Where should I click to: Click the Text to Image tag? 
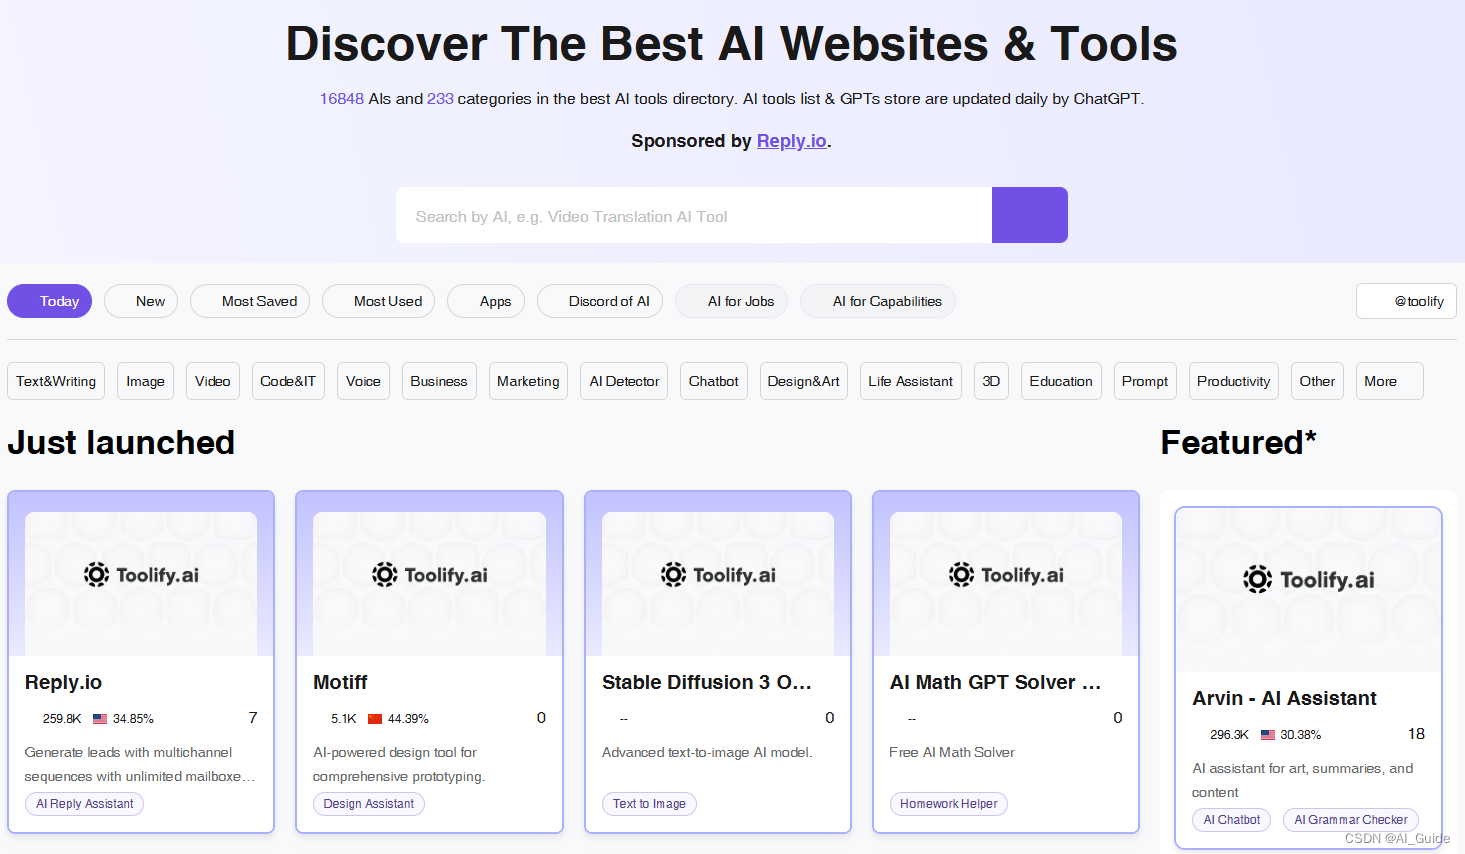point(649,804)
